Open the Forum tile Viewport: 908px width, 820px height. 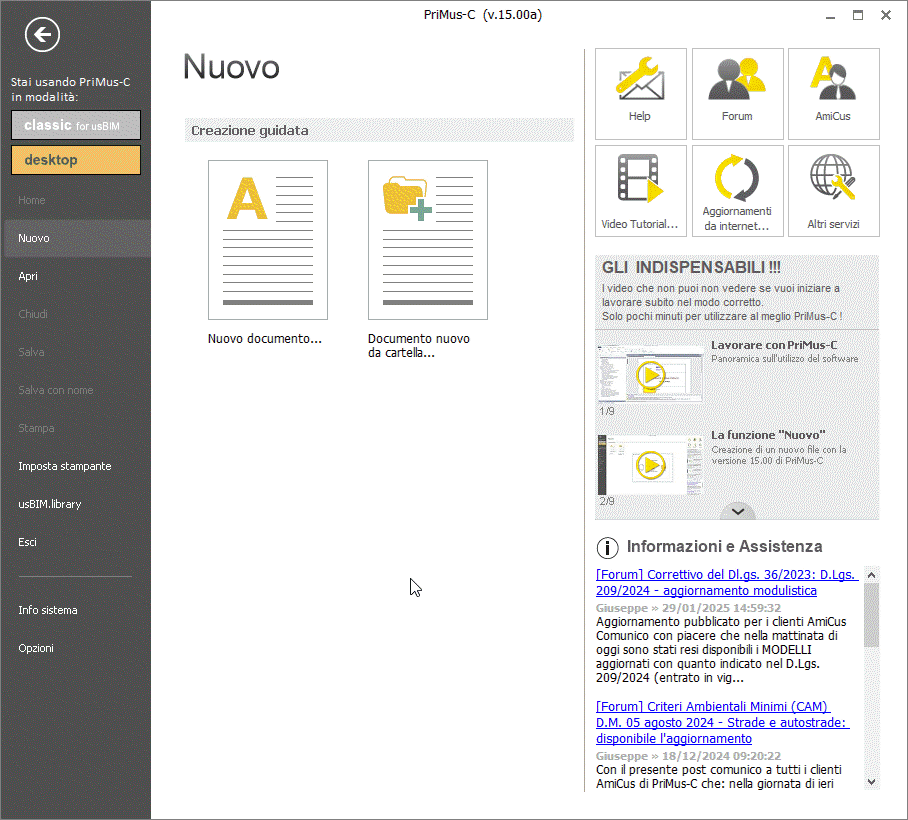[x=737, y=93]
